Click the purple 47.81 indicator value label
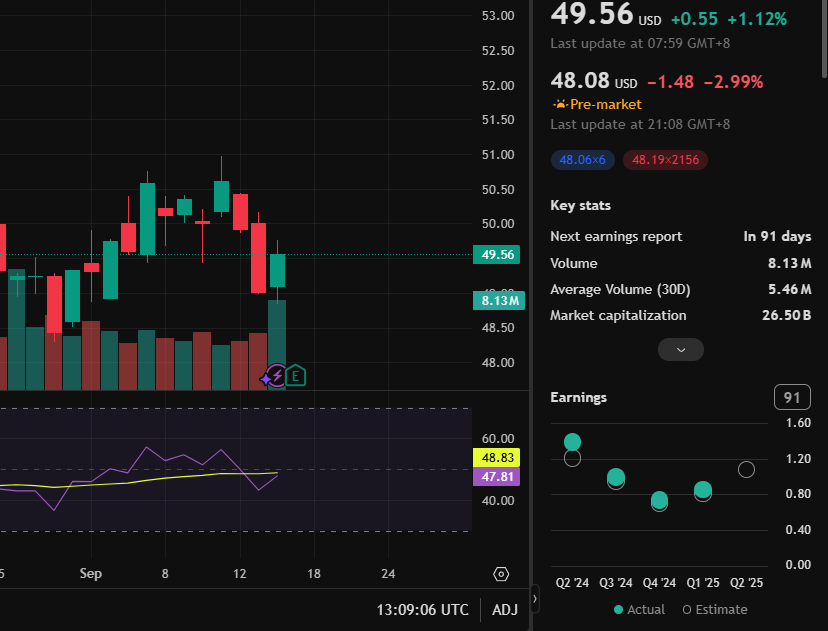 pos(496,477)
